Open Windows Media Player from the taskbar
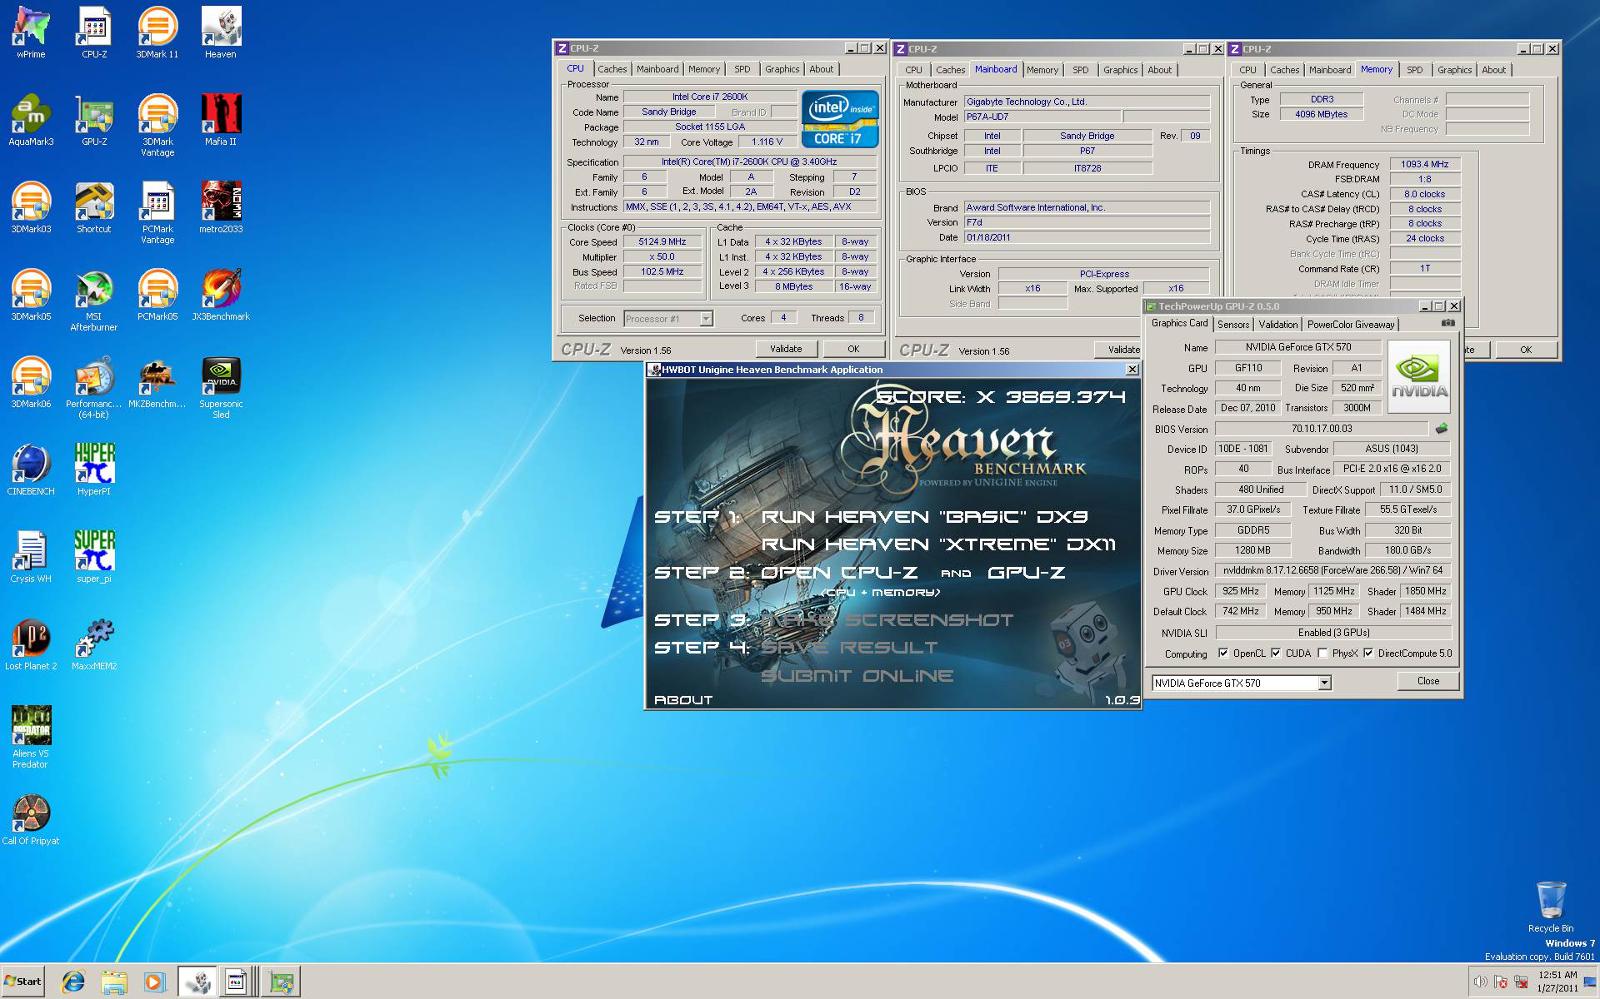1600x999 pixels. (x=153, y=982)
